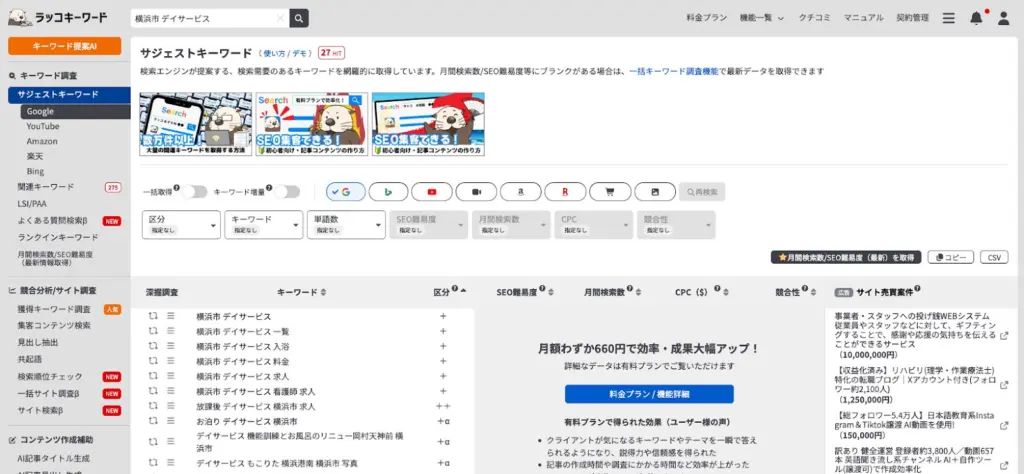Open external link icon for 1,250,000円 listing
Screen dimensions: 1024x474
(x=1004, y=385)
